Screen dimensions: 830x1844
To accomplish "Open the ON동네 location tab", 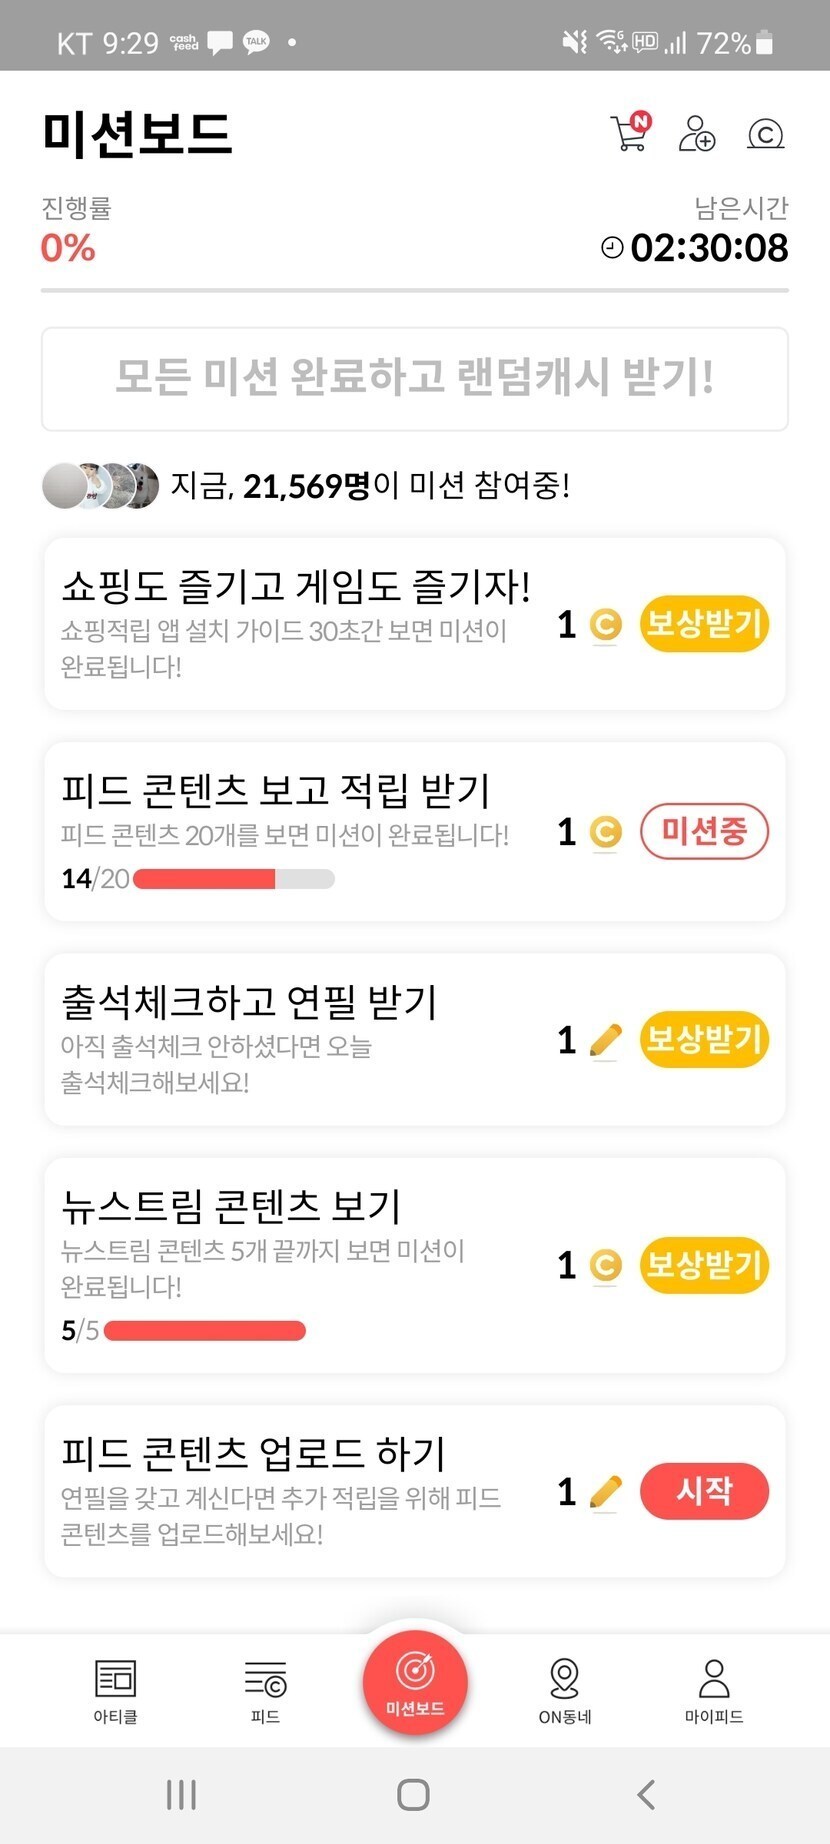I will click(565, 1690).
